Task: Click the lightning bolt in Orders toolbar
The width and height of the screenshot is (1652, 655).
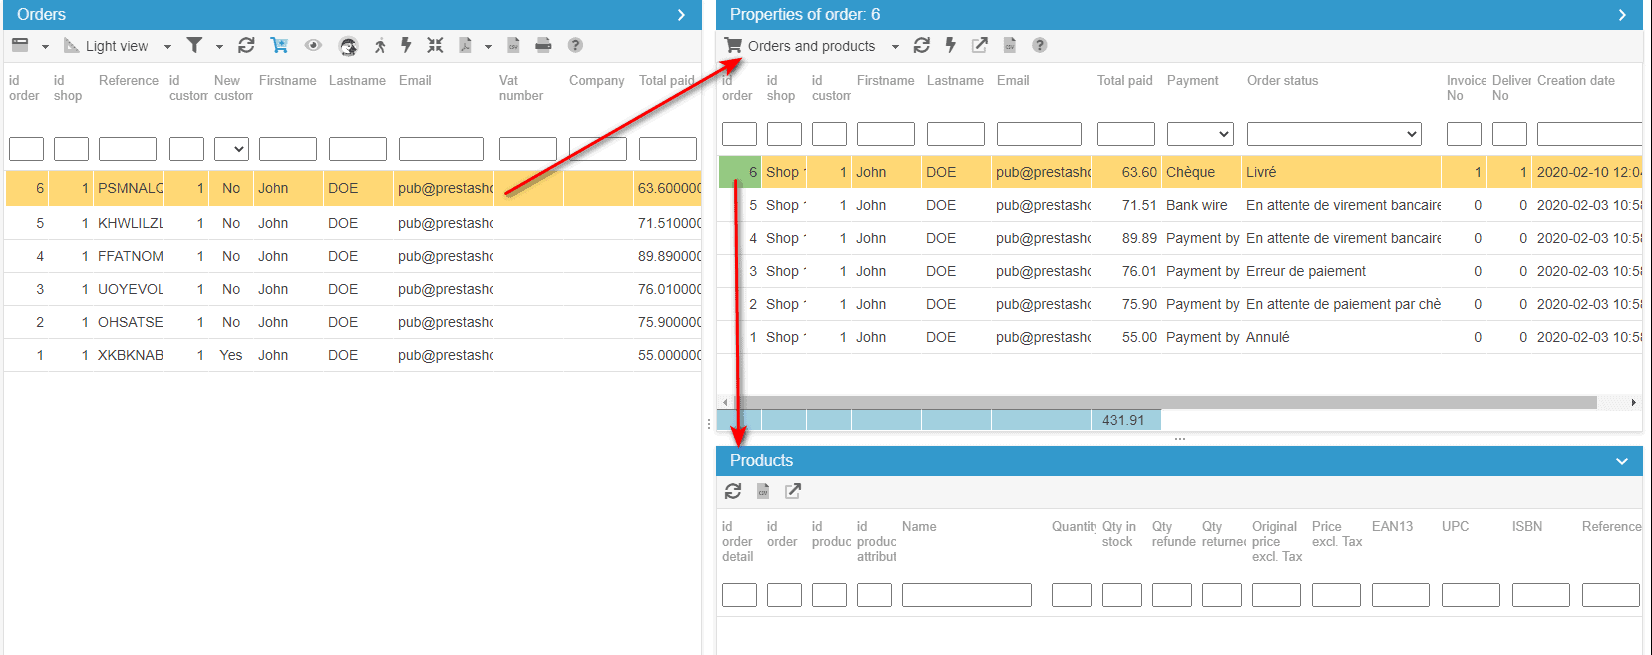Action: pyautogui.click(x=406, y=45)
